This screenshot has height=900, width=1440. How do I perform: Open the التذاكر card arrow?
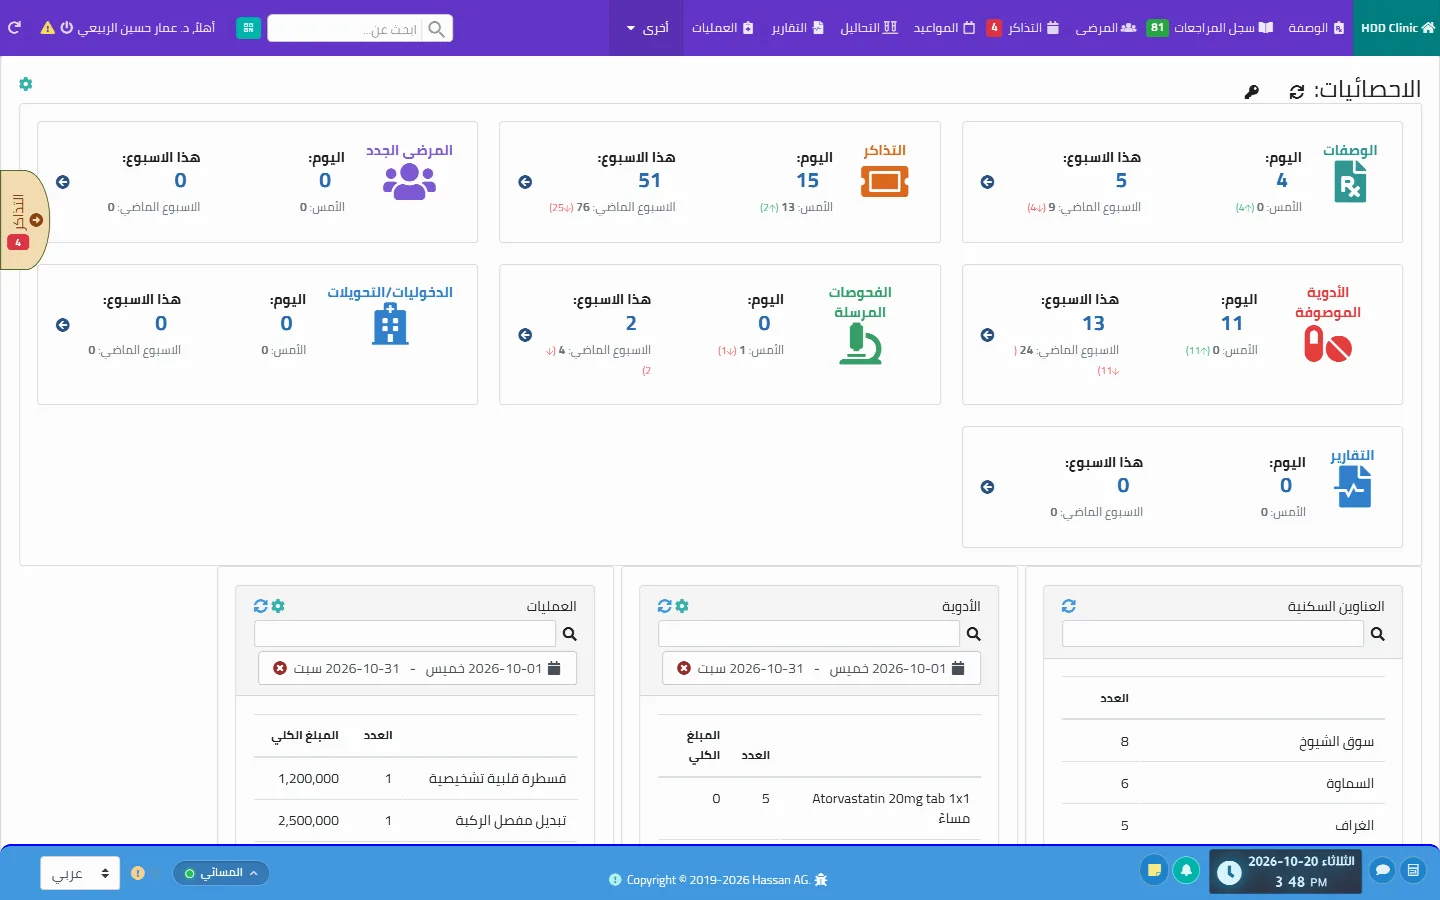[x=525, y=182]
